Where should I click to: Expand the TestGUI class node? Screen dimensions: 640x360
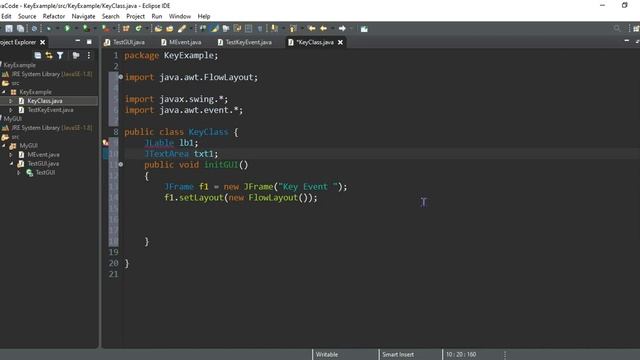[18, 172]
